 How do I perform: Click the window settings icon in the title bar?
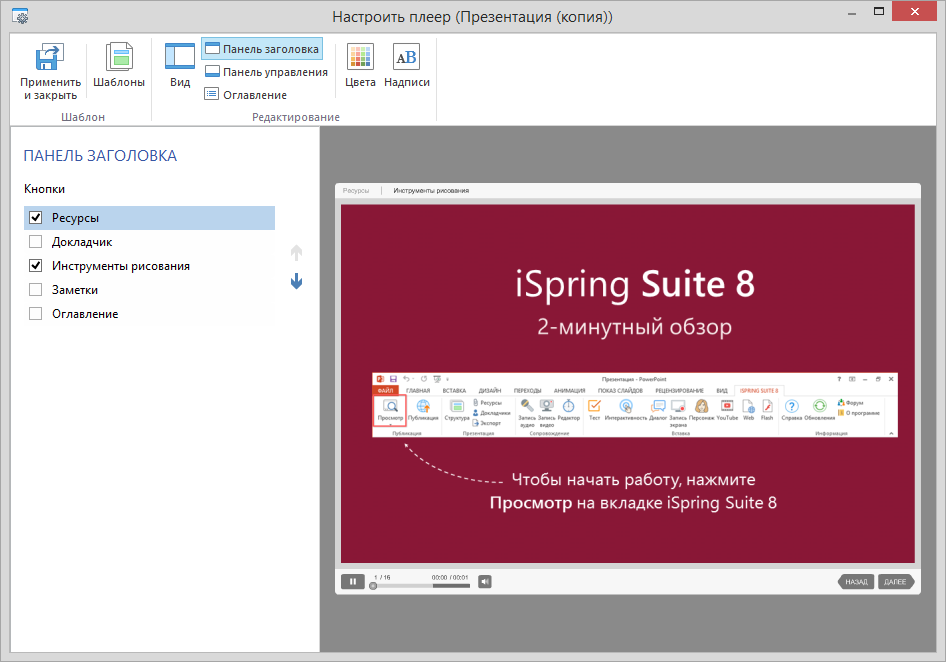[21, 16]
